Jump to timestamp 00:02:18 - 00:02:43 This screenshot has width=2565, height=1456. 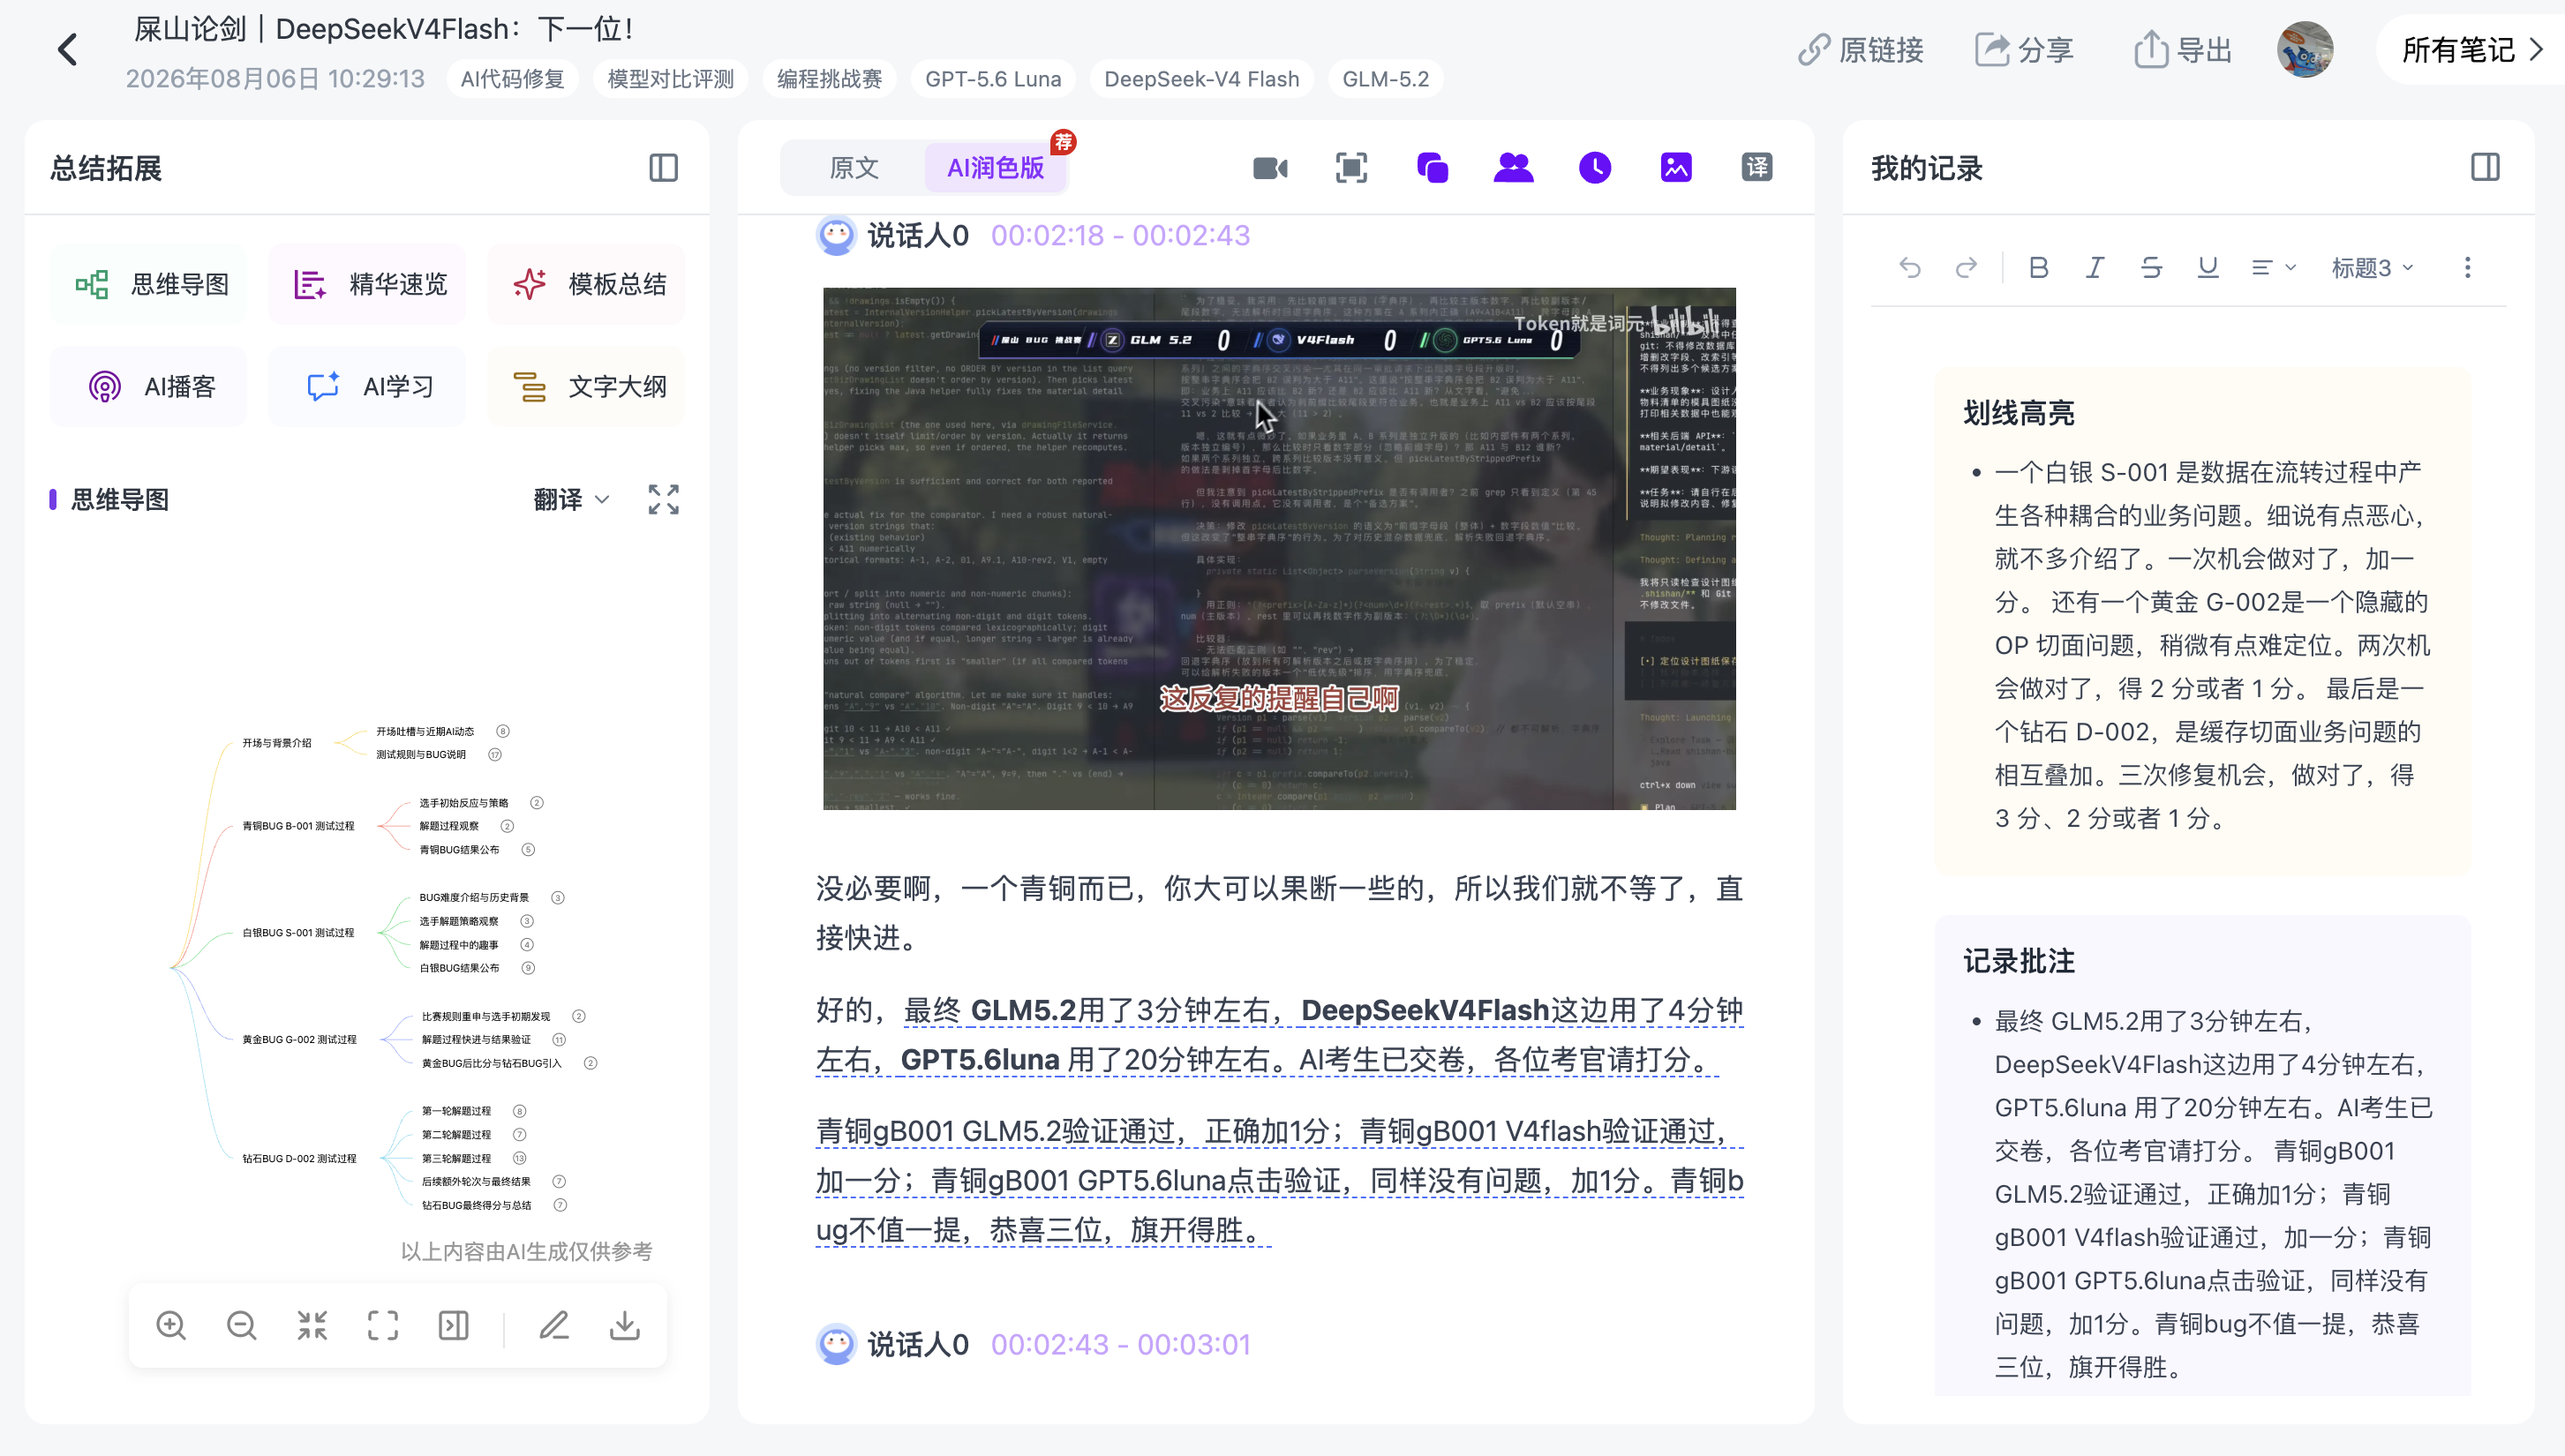[1120, 235]
